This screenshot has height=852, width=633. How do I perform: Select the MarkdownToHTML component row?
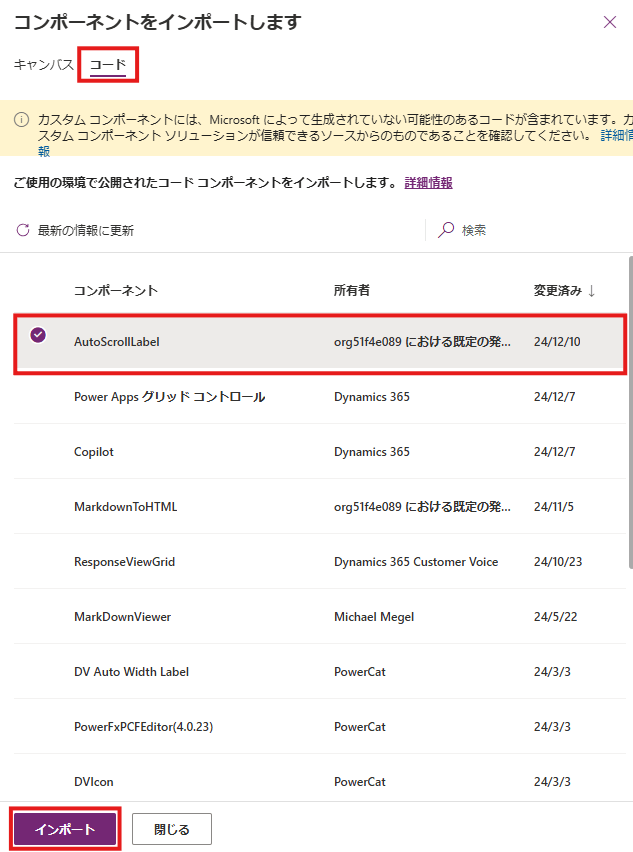coord(319,506)
